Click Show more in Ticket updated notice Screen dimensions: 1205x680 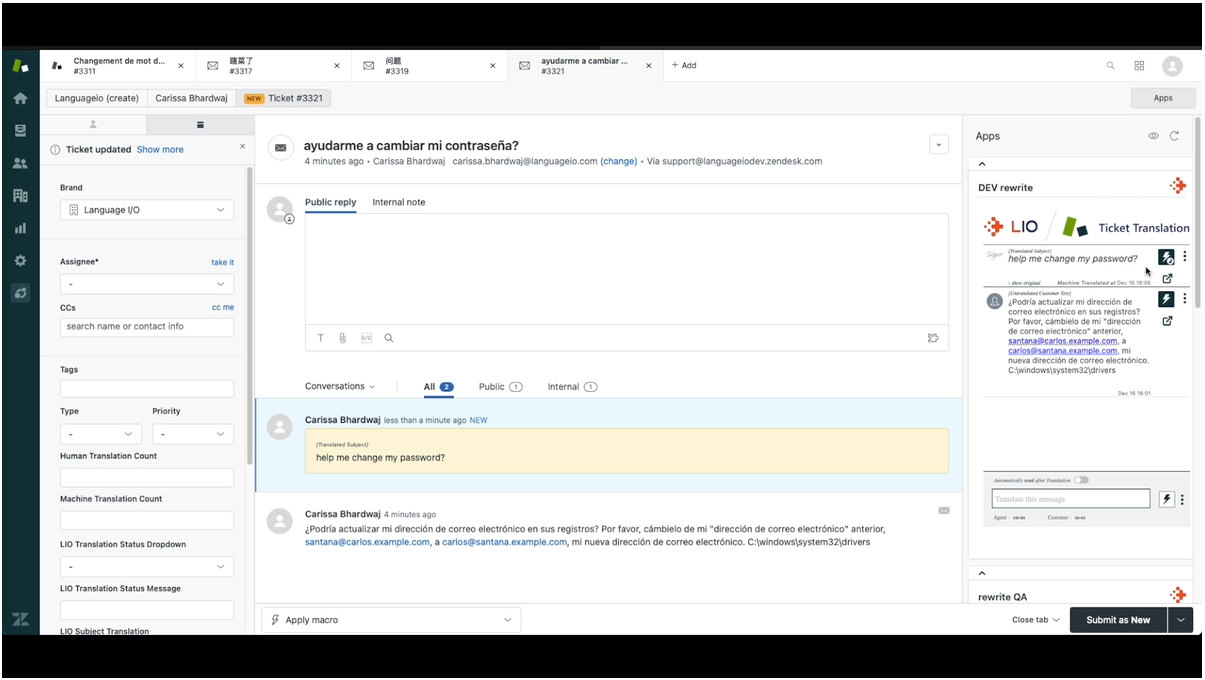tap(160, 149)
